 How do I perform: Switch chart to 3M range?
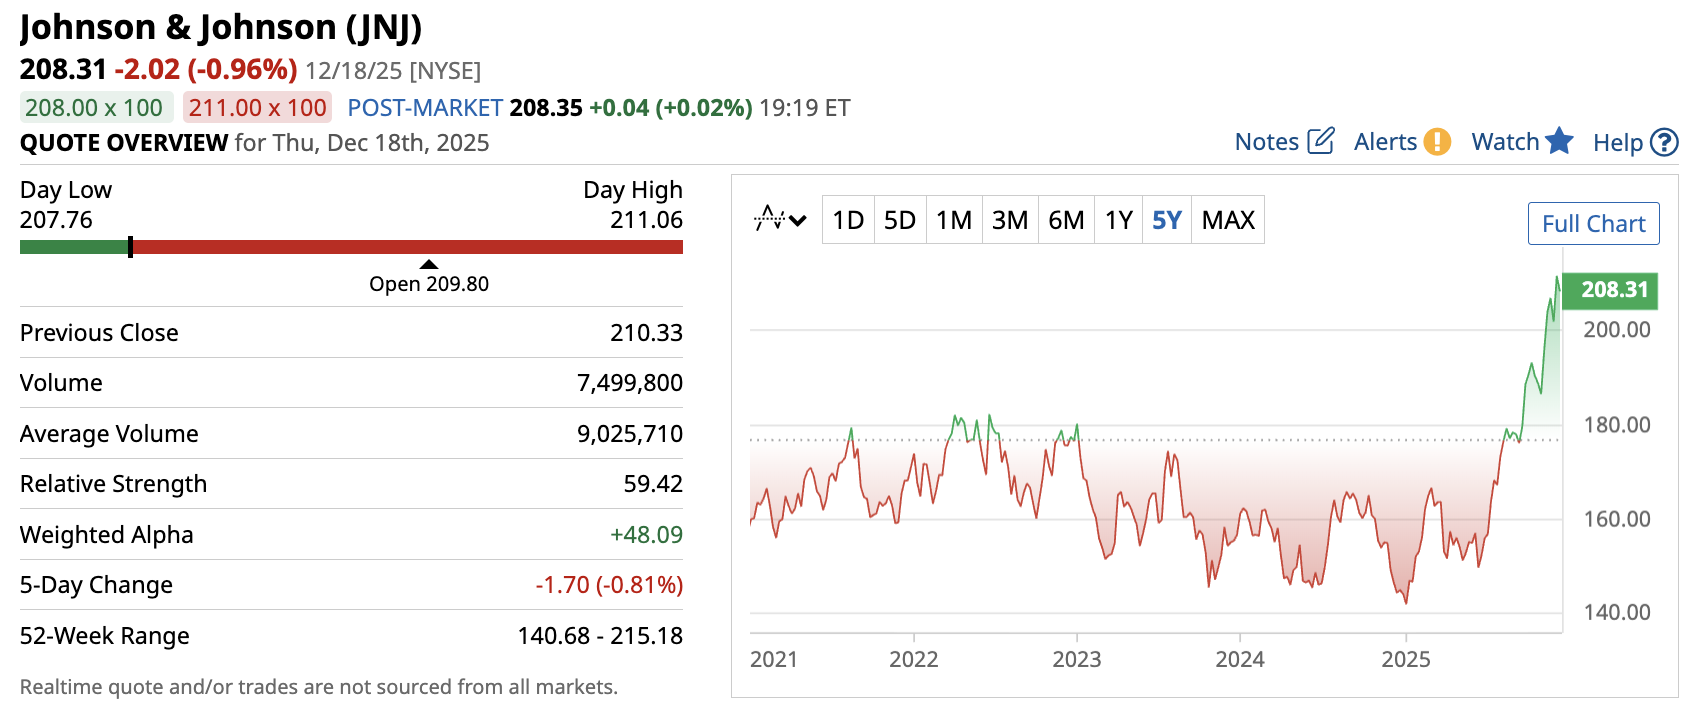[1010, 220]
